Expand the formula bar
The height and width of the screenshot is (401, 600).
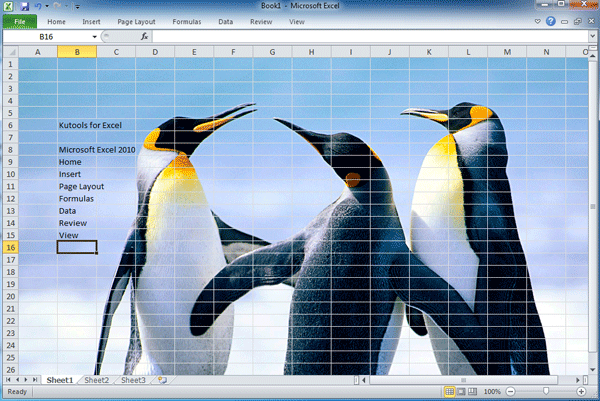tap(591, 36)
